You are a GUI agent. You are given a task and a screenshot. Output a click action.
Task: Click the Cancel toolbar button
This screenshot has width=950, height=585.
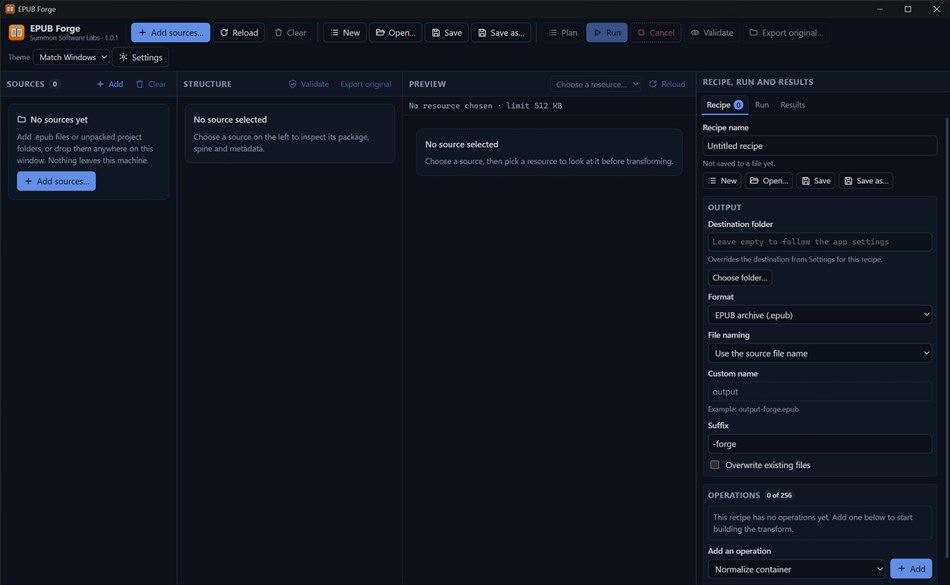(656, 33)
